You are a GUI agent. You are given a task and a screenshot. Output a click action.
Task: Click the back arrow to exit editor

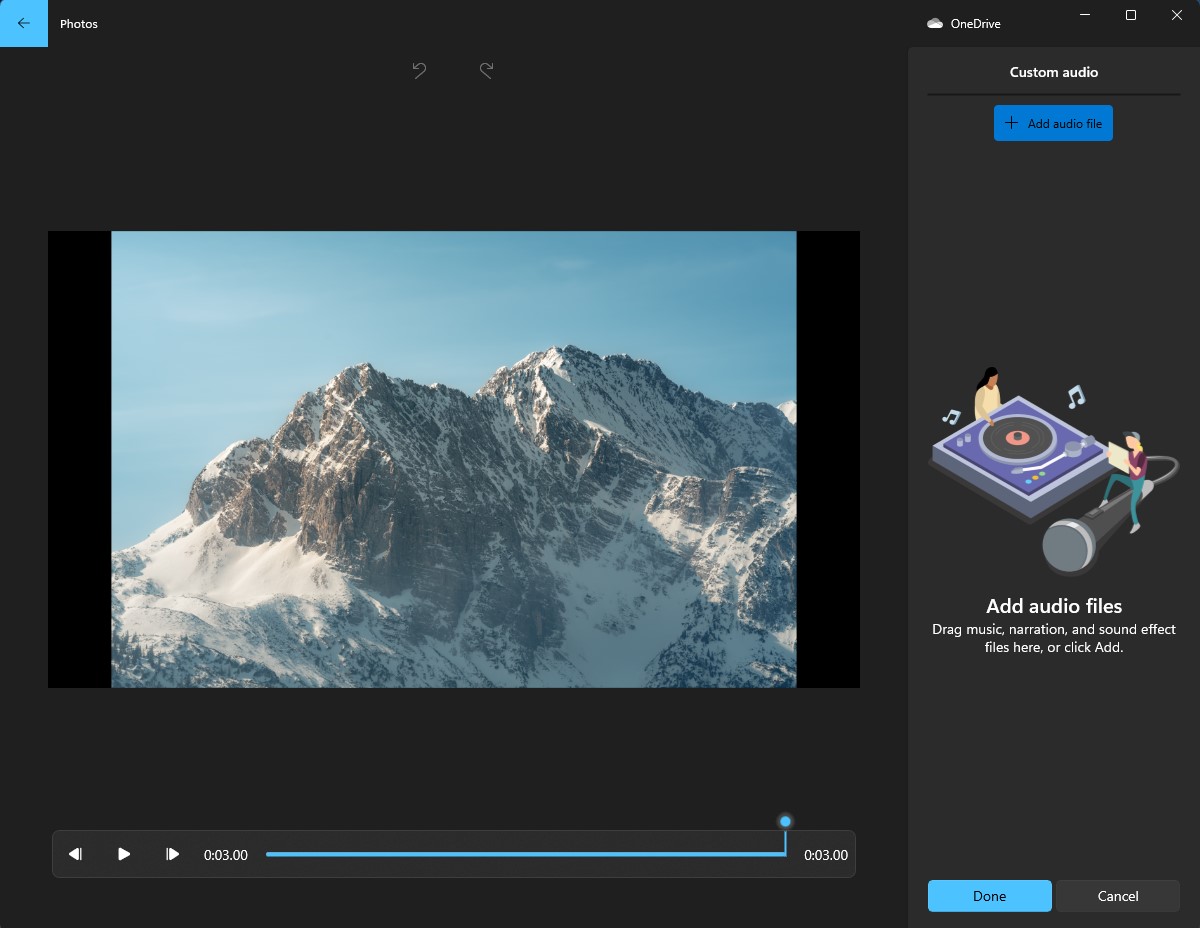[23, 23]
